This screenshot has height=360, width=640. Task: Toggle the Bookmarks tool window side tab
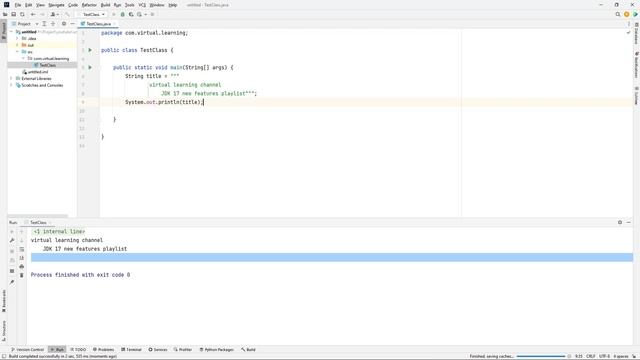click(4, 301)
